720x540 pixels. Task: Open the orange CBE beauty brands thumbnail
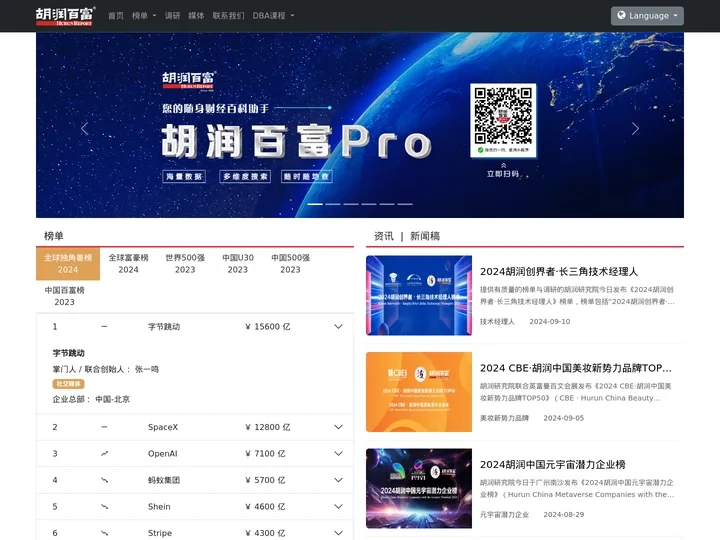pyautogui.click(x=419, y=392)
